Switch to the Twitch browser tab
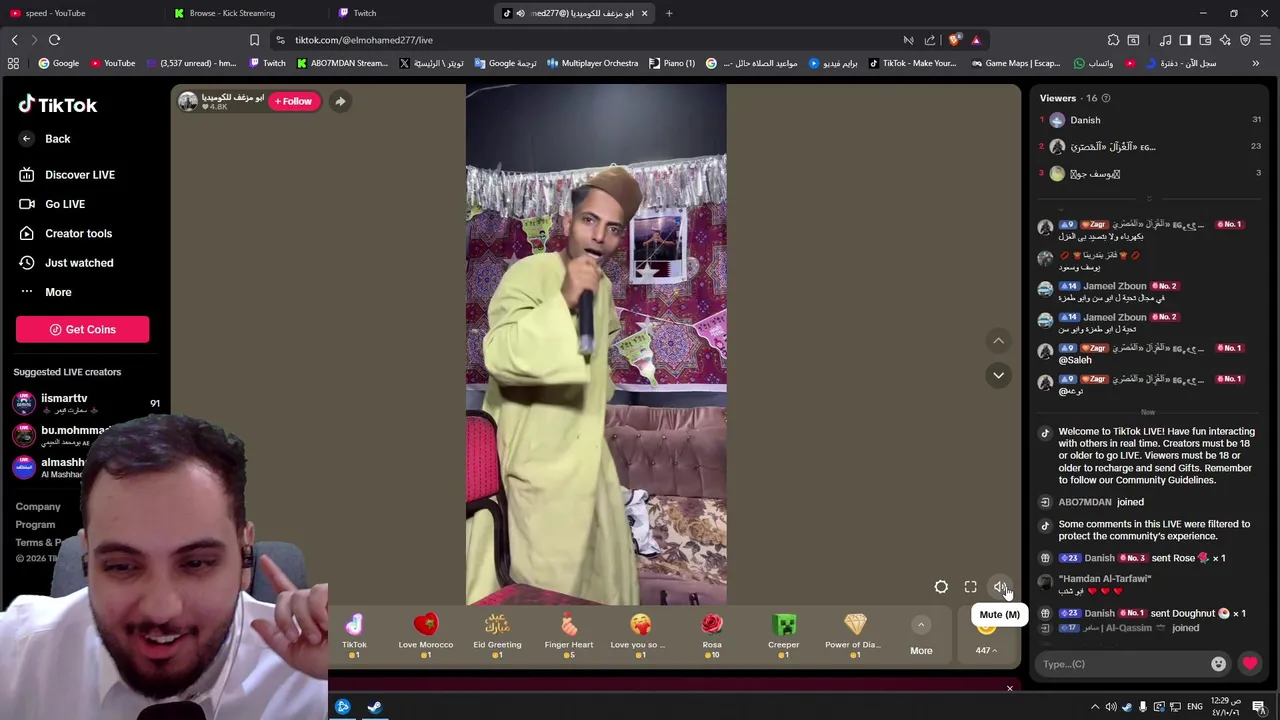 click(410, 13)
